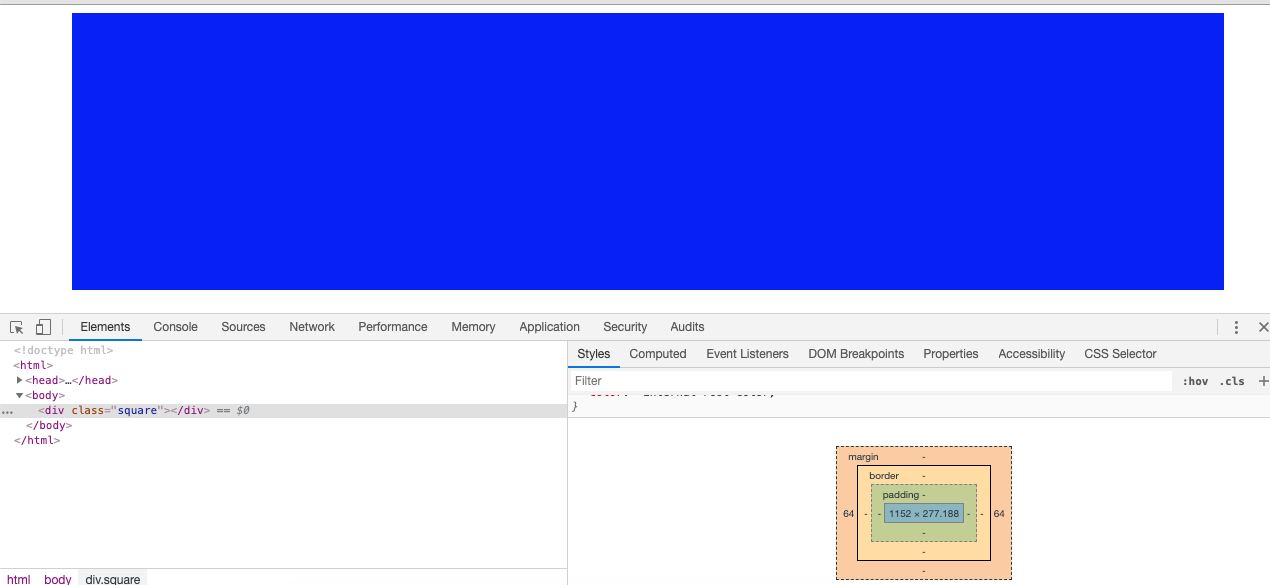Add a new style rule with plus icon
Screen dimensions: 1270x585
pos(1262,381)
